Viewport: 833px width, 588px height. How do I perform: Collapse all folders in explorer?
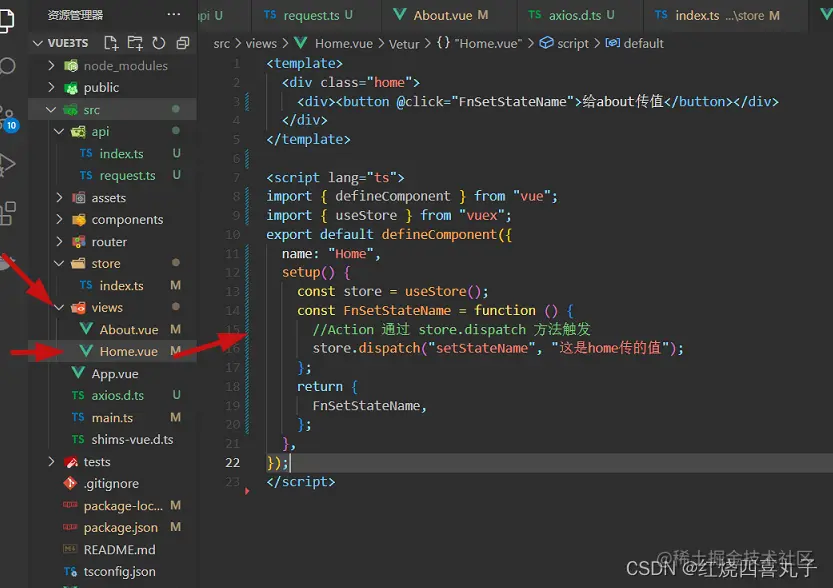click(183, 43)
